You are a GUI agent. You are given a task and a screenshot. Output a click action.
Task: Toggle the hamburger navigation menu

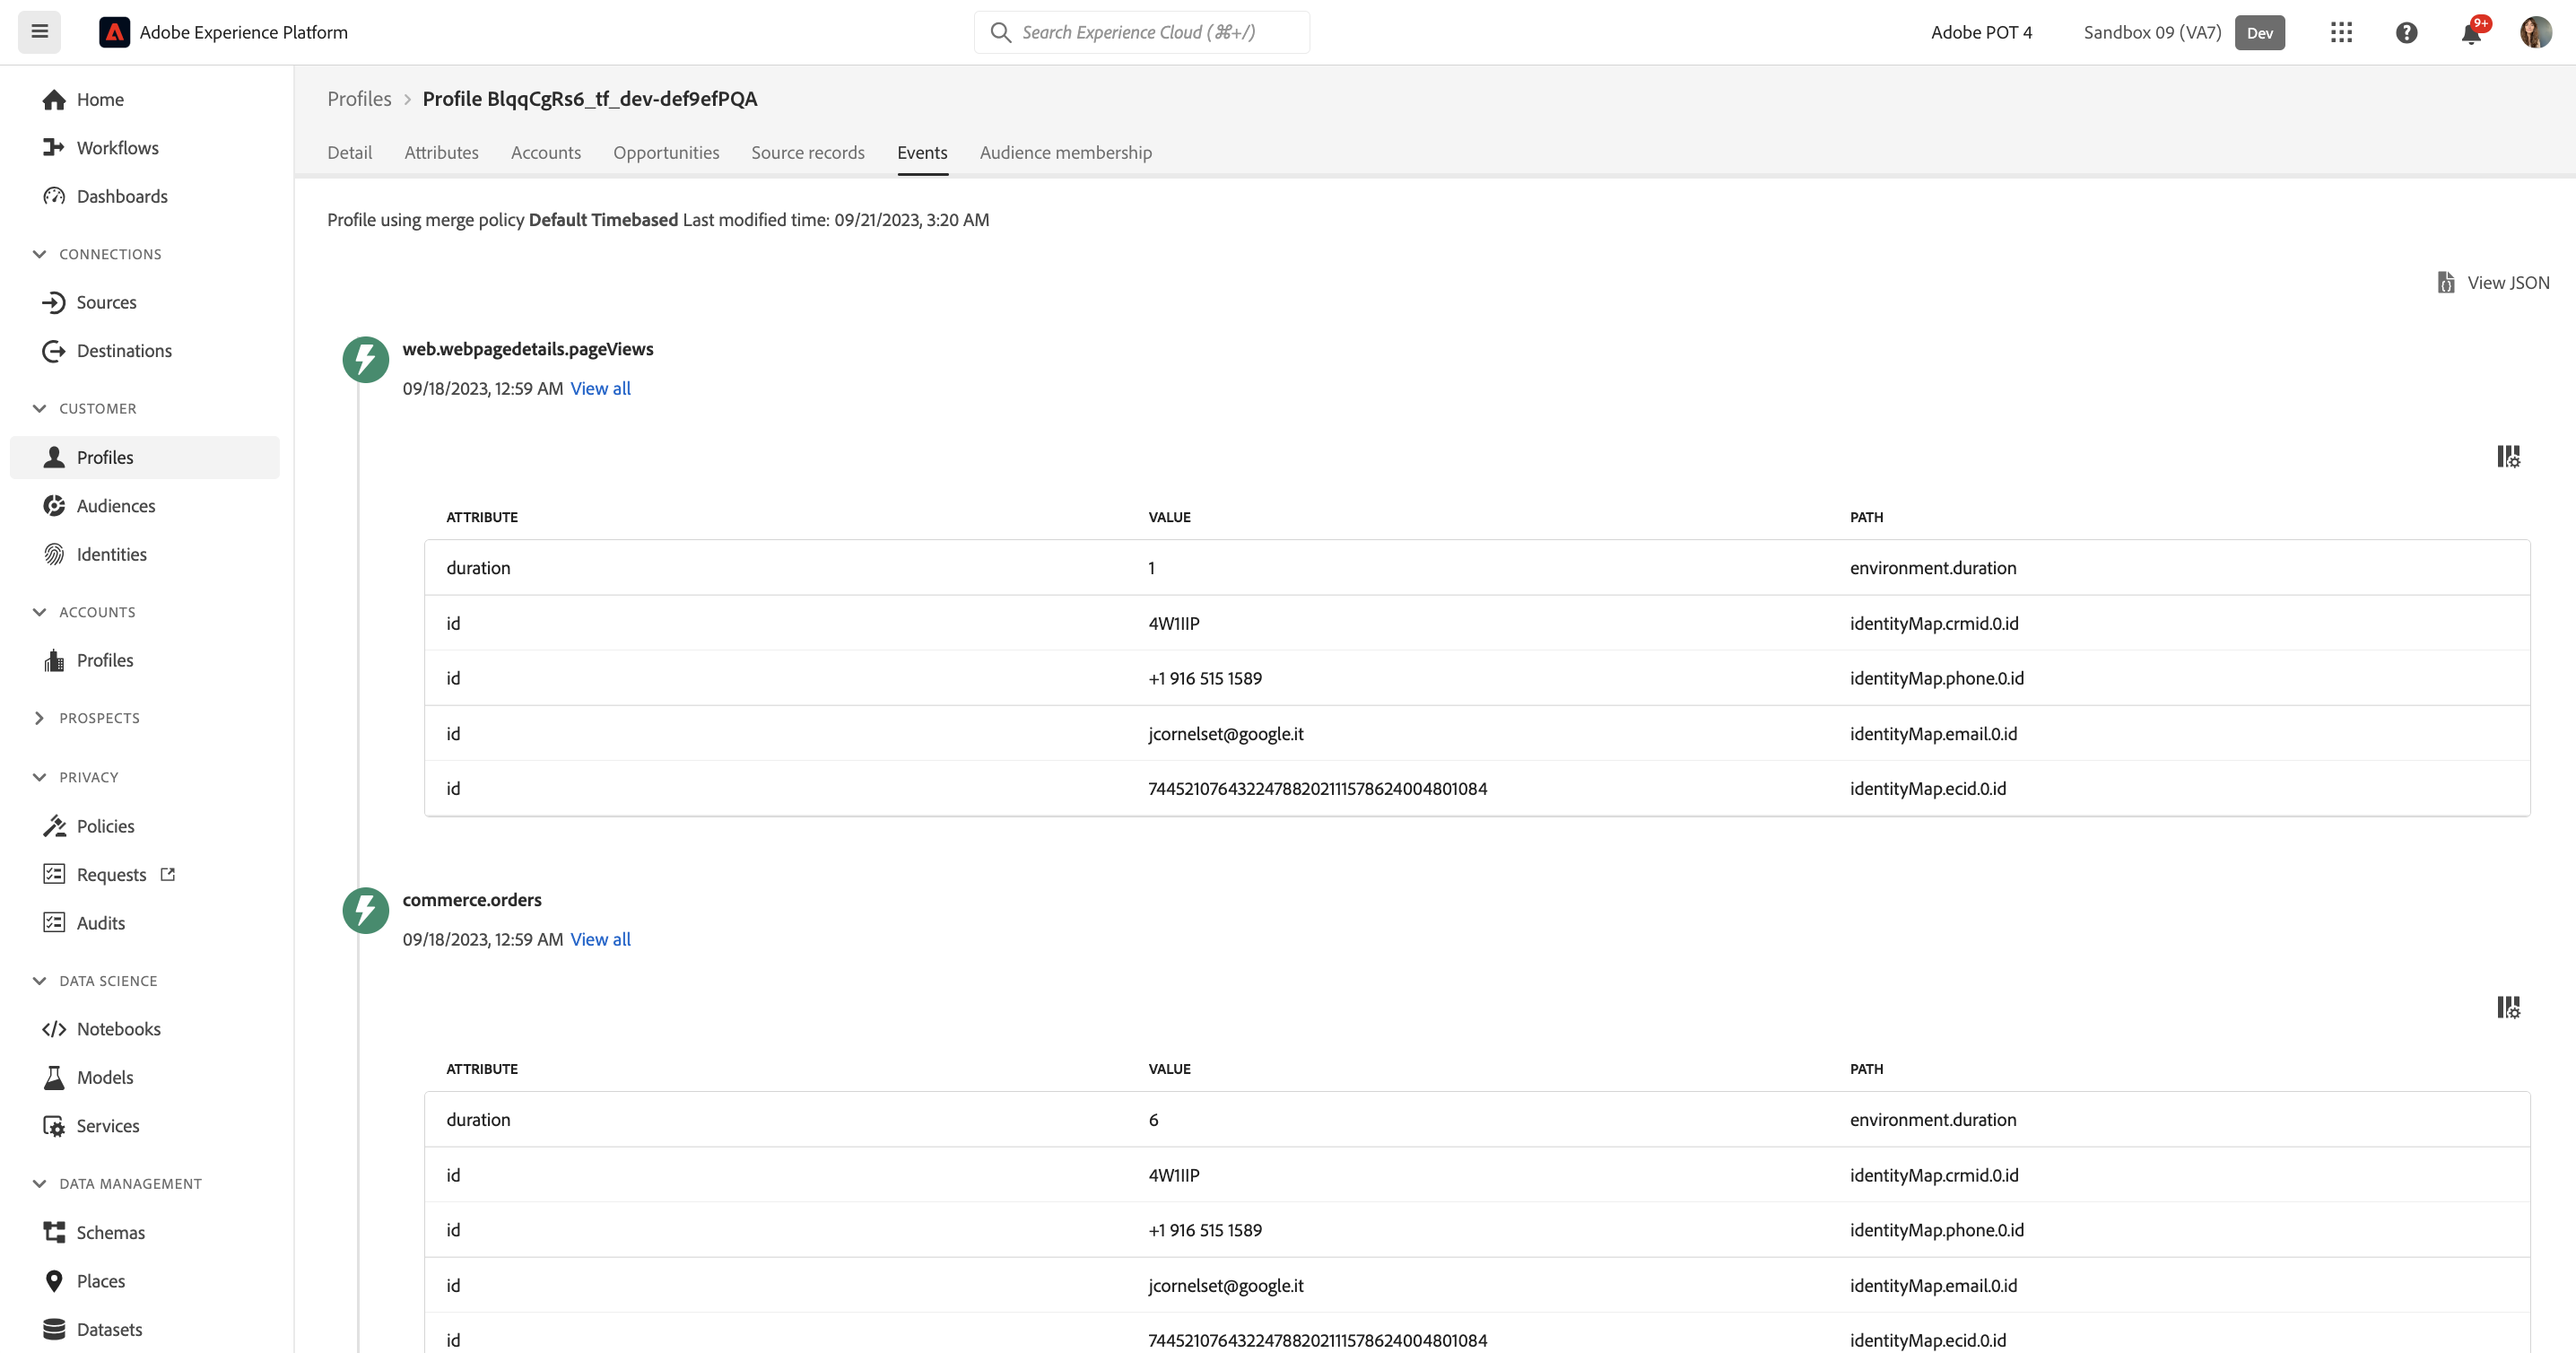pyautogui.click(x=40, y=32)
